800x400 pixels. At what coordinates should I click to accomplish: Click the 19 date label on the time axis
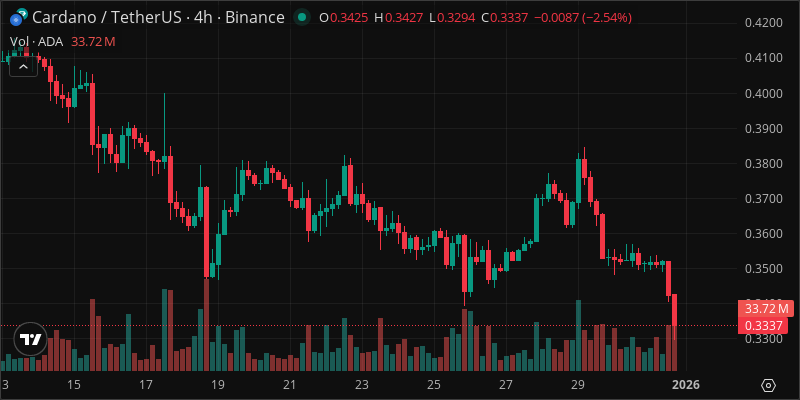pyautogui.click(x=218, y=384)
